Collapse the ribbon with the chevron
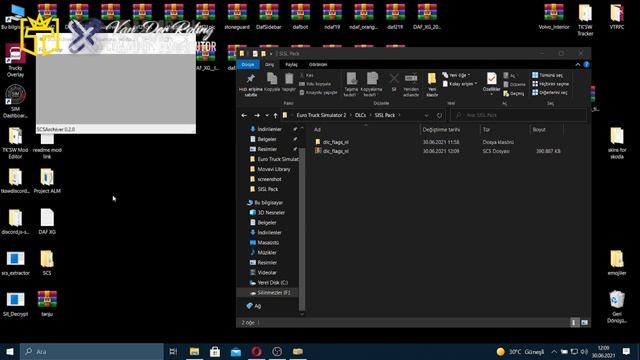 [x=578, y=64]
